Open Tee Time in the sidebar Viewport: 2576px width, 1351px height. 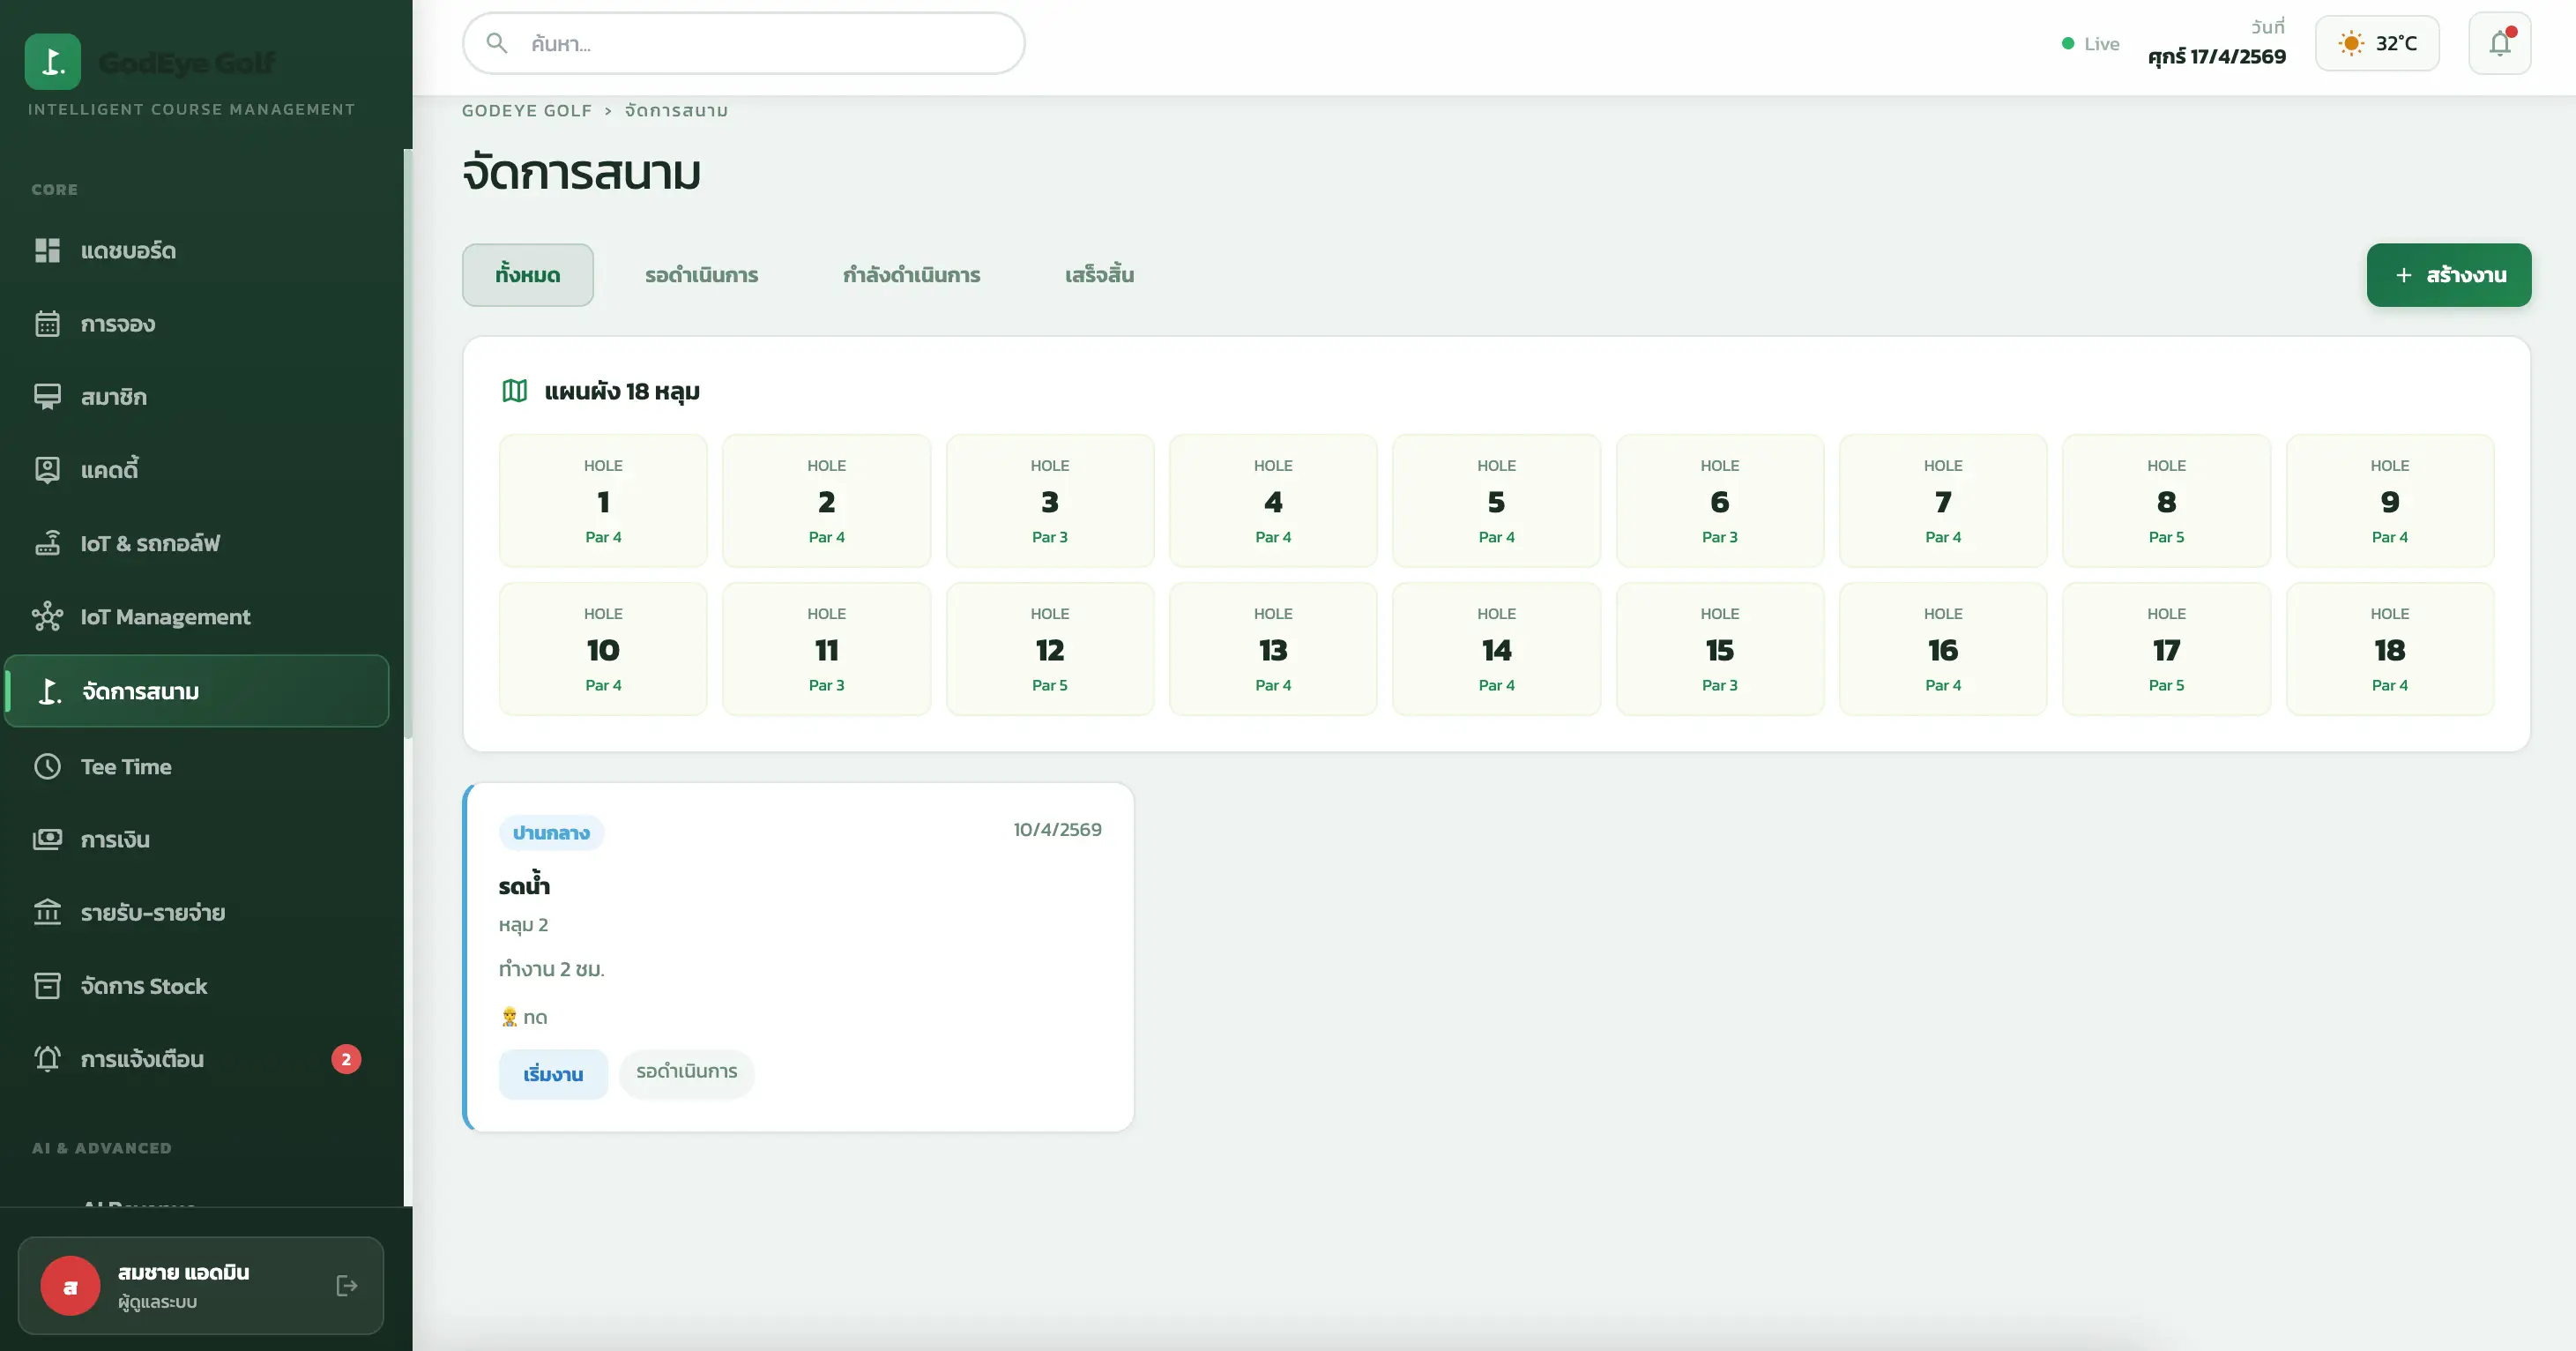(196, 767)
